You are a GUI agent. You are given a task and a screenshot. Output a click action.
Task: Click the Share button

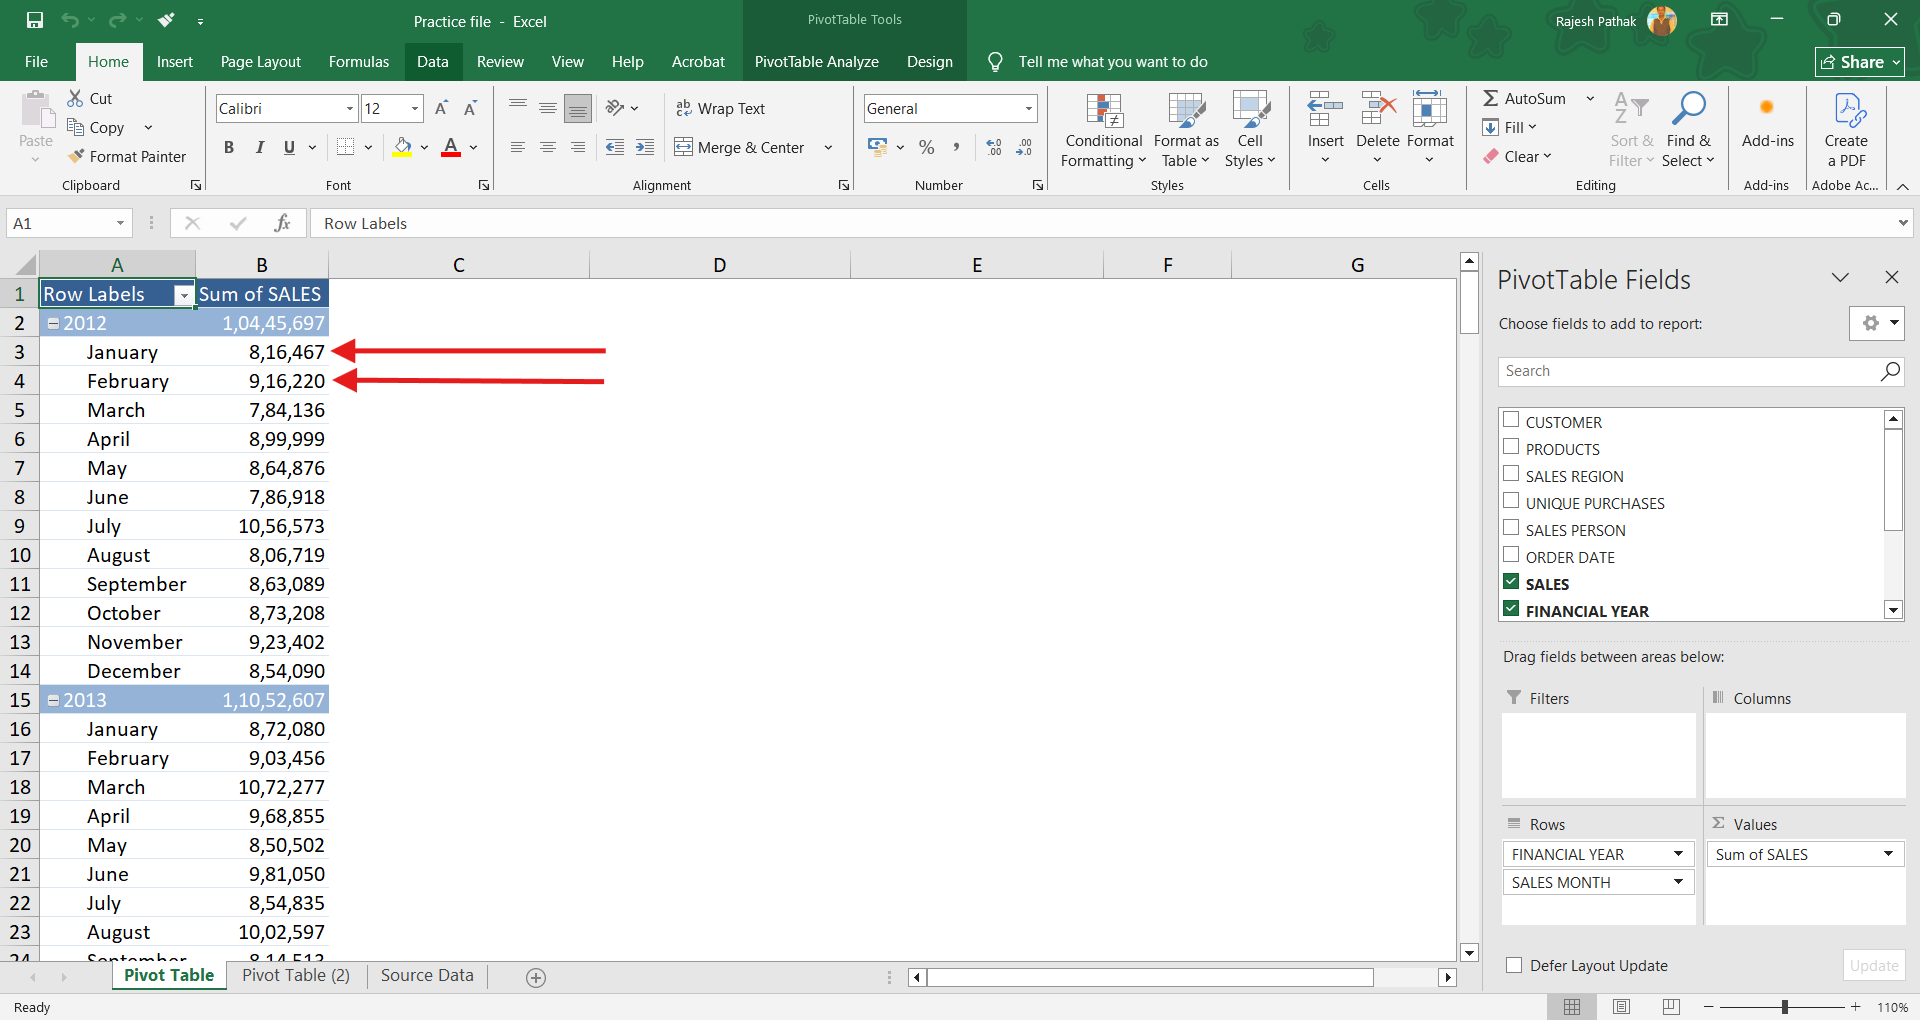coord(1859,62)
